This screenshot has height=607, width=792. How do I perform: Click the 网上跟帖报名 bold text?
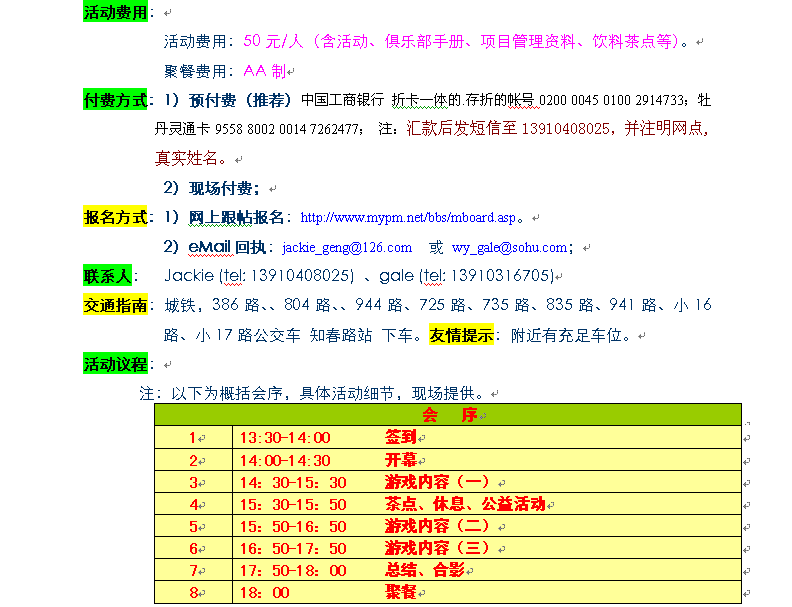tap(236, 217)
